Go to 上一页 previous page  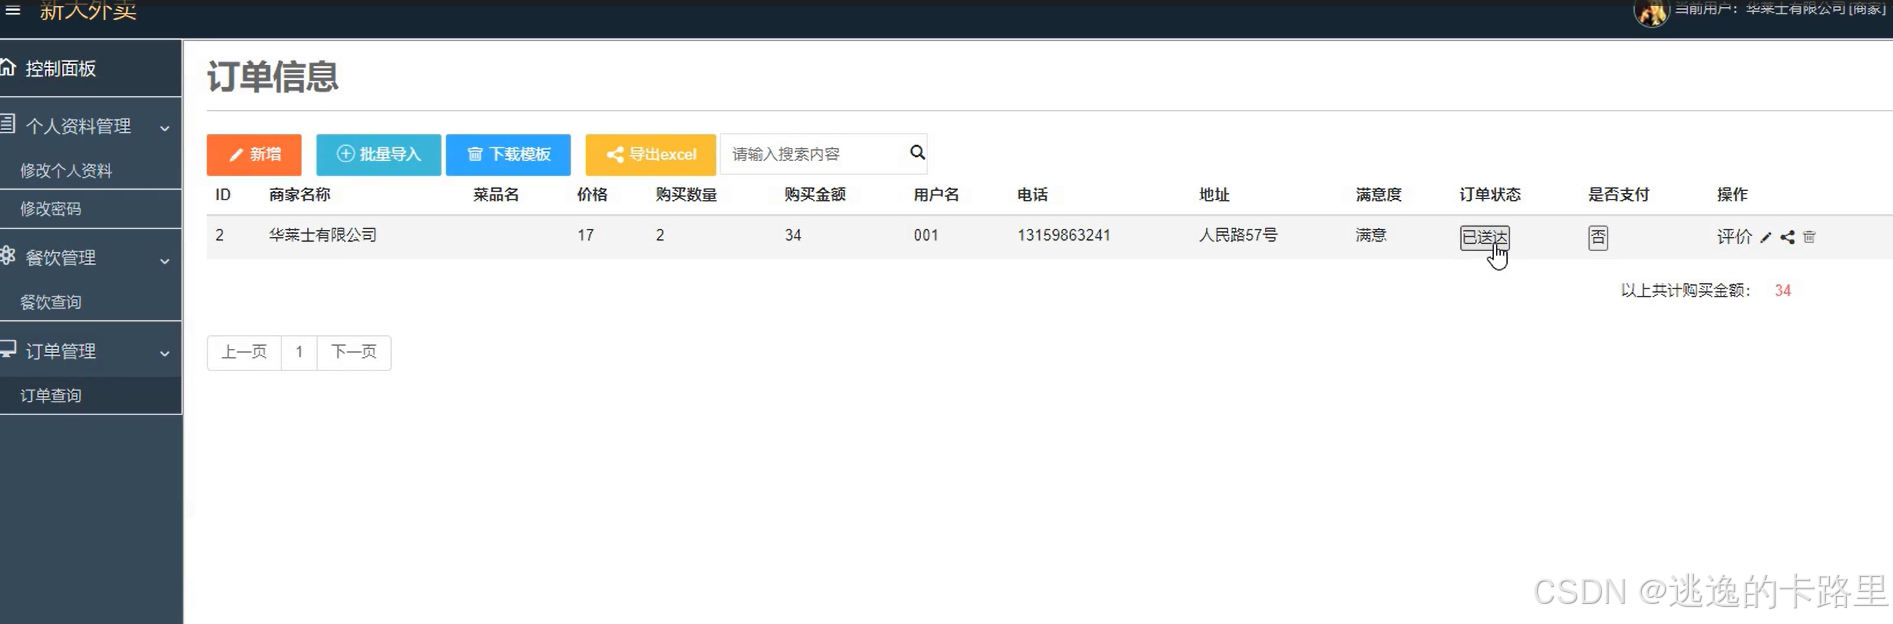tap(244, 352)
